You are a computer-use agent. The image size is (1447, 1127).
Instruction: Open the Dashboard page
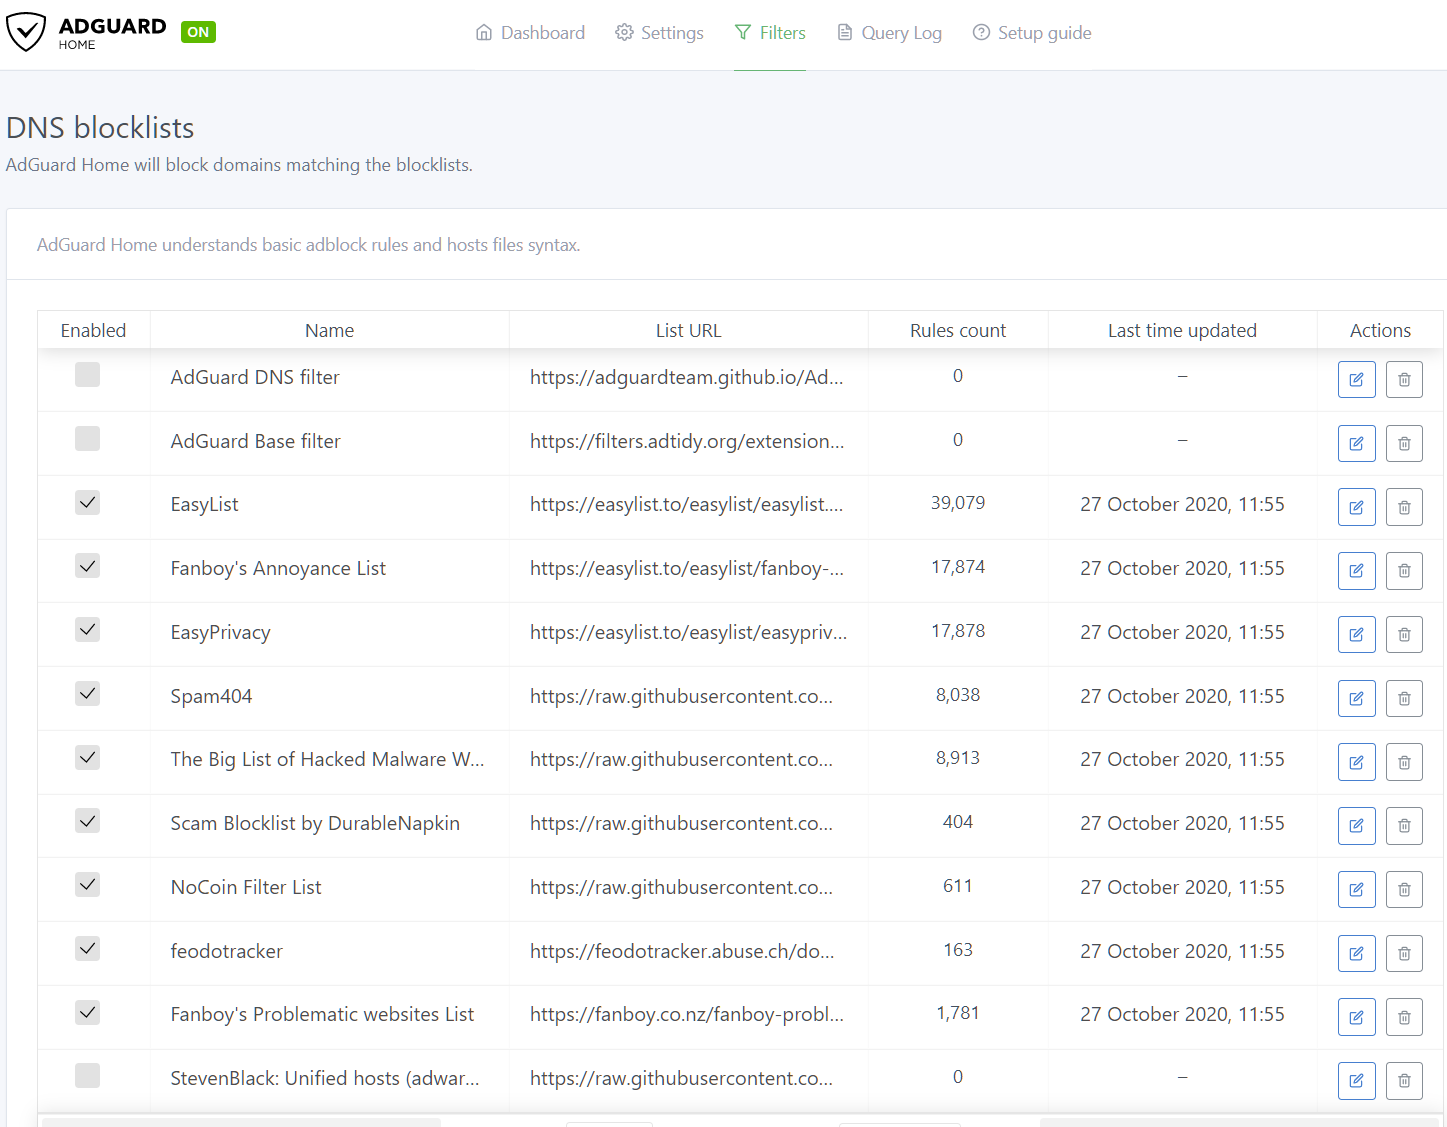[530, 32]
